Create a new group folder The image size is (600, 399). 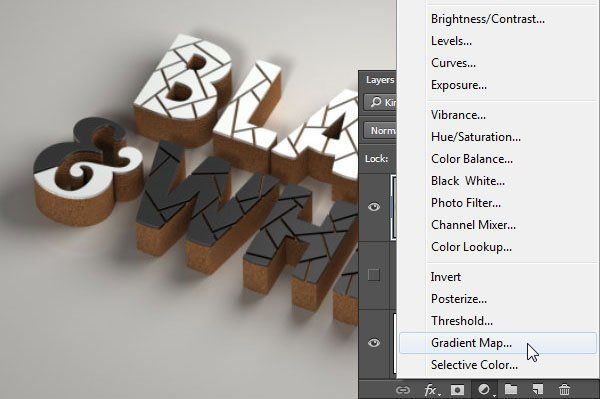(511, 389)
